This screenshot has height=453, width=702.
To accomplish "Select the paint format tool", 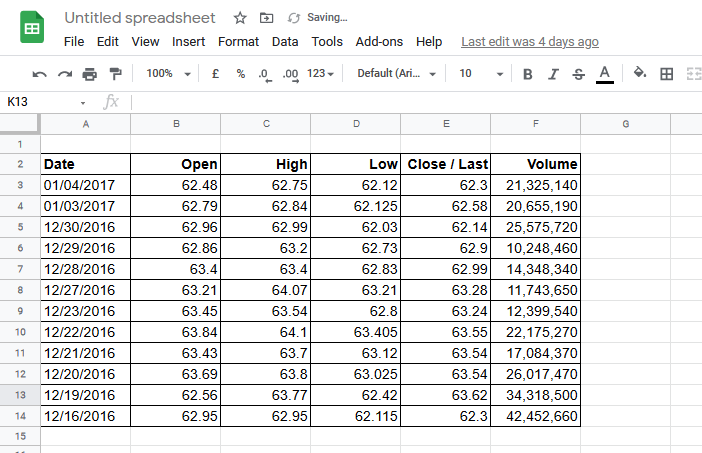I will coord(116,74).
